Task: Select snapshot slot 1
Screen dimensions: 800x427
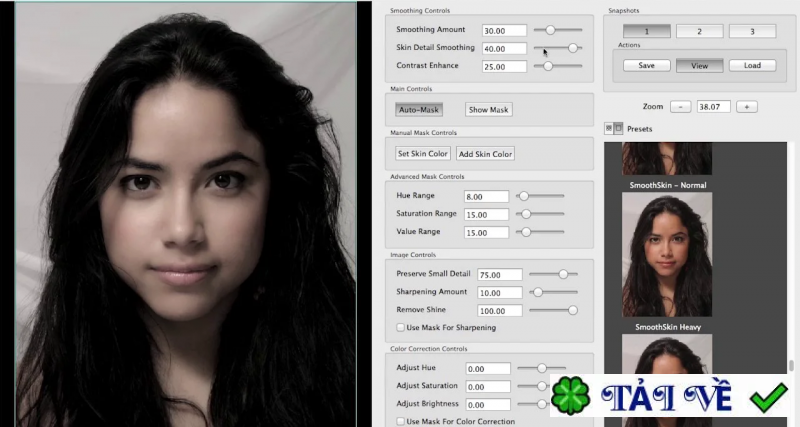Action: (x=646, y=31)
